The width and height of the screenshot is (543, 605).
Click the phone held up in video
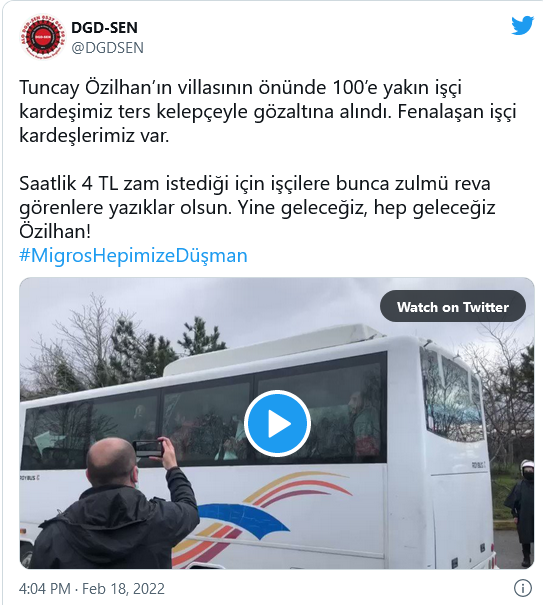click(x=148, y=448)
